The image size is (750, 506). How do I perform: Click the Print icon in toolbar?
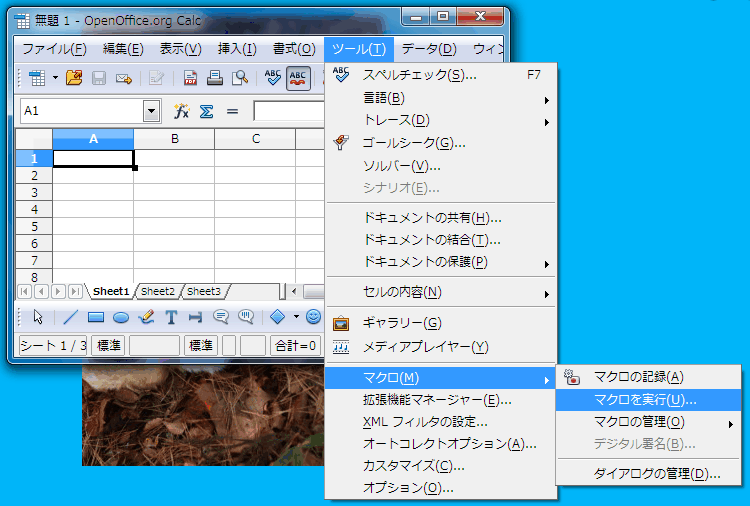click(215, 78)
